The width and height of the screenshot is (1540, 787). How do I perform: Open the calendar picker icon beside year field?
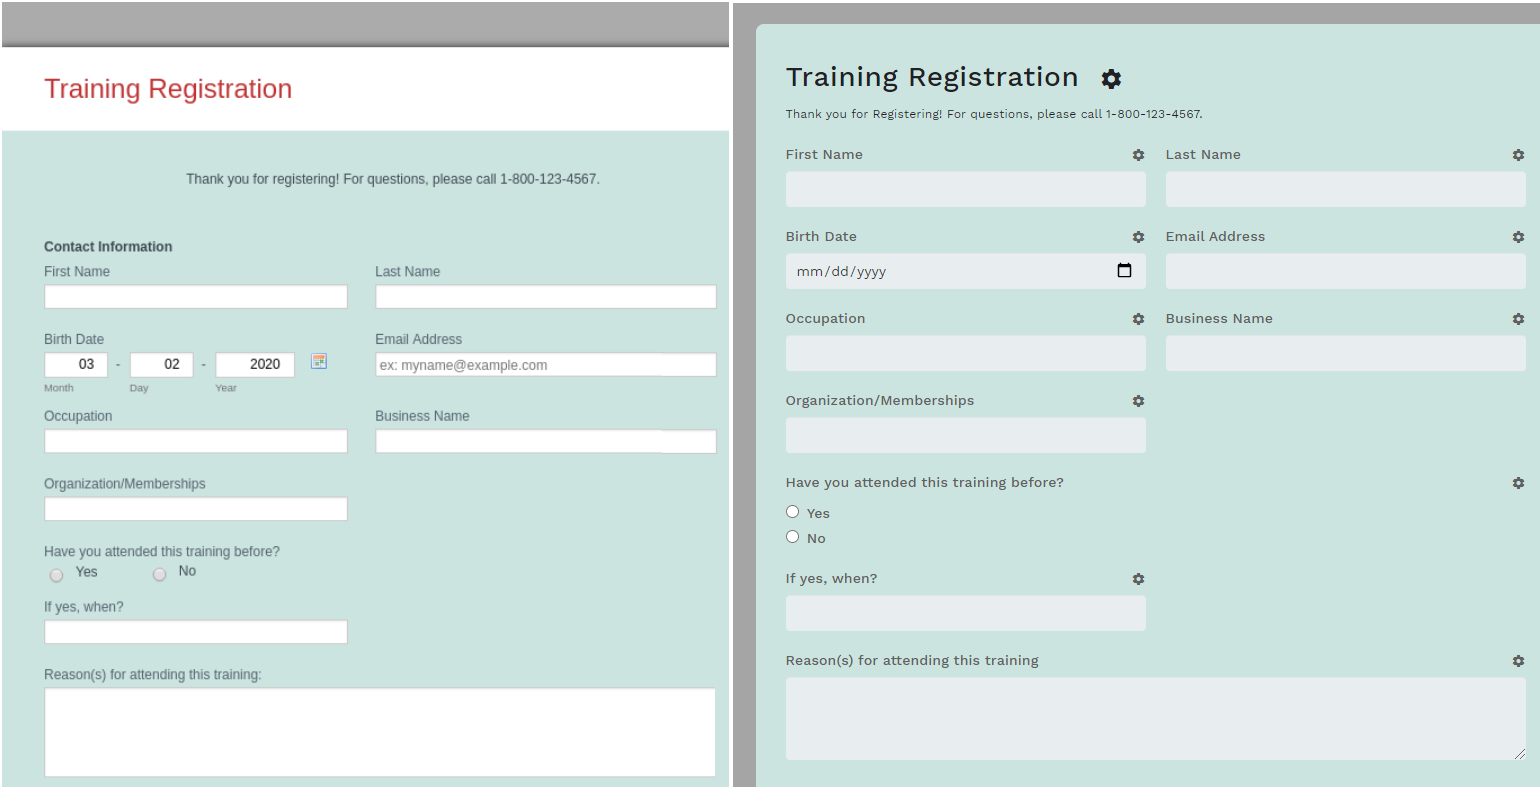319,361
